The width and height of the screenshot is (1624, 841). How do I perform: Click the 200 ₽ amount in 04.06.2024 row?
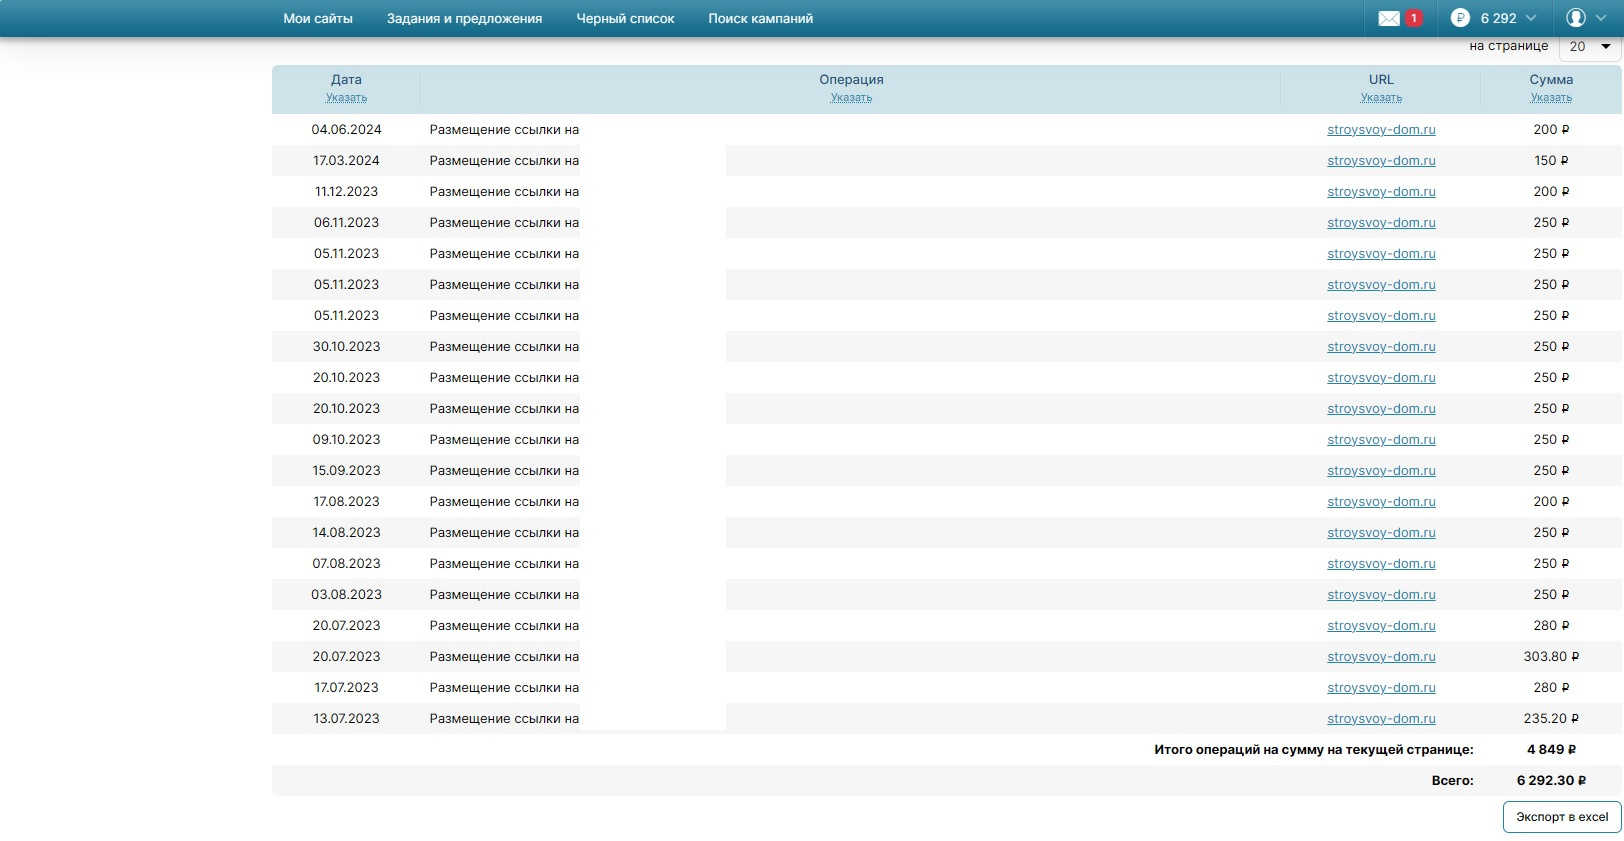[x=1551, y=130]
